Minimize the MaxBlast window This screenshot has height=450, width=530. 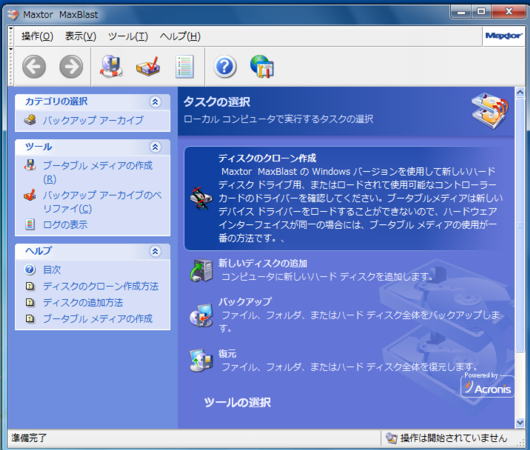461,12
